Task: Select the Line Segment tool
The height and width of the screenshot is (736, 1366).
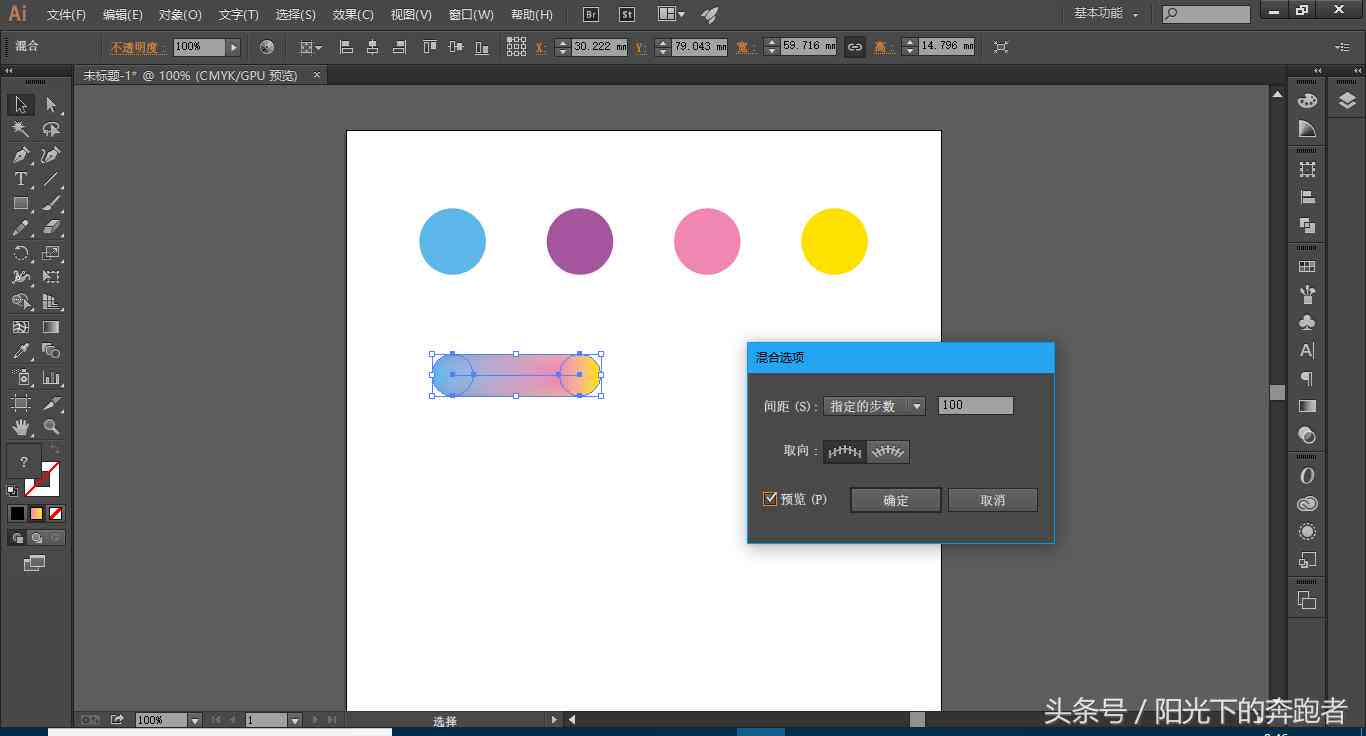Action: (x=51, y=179)
